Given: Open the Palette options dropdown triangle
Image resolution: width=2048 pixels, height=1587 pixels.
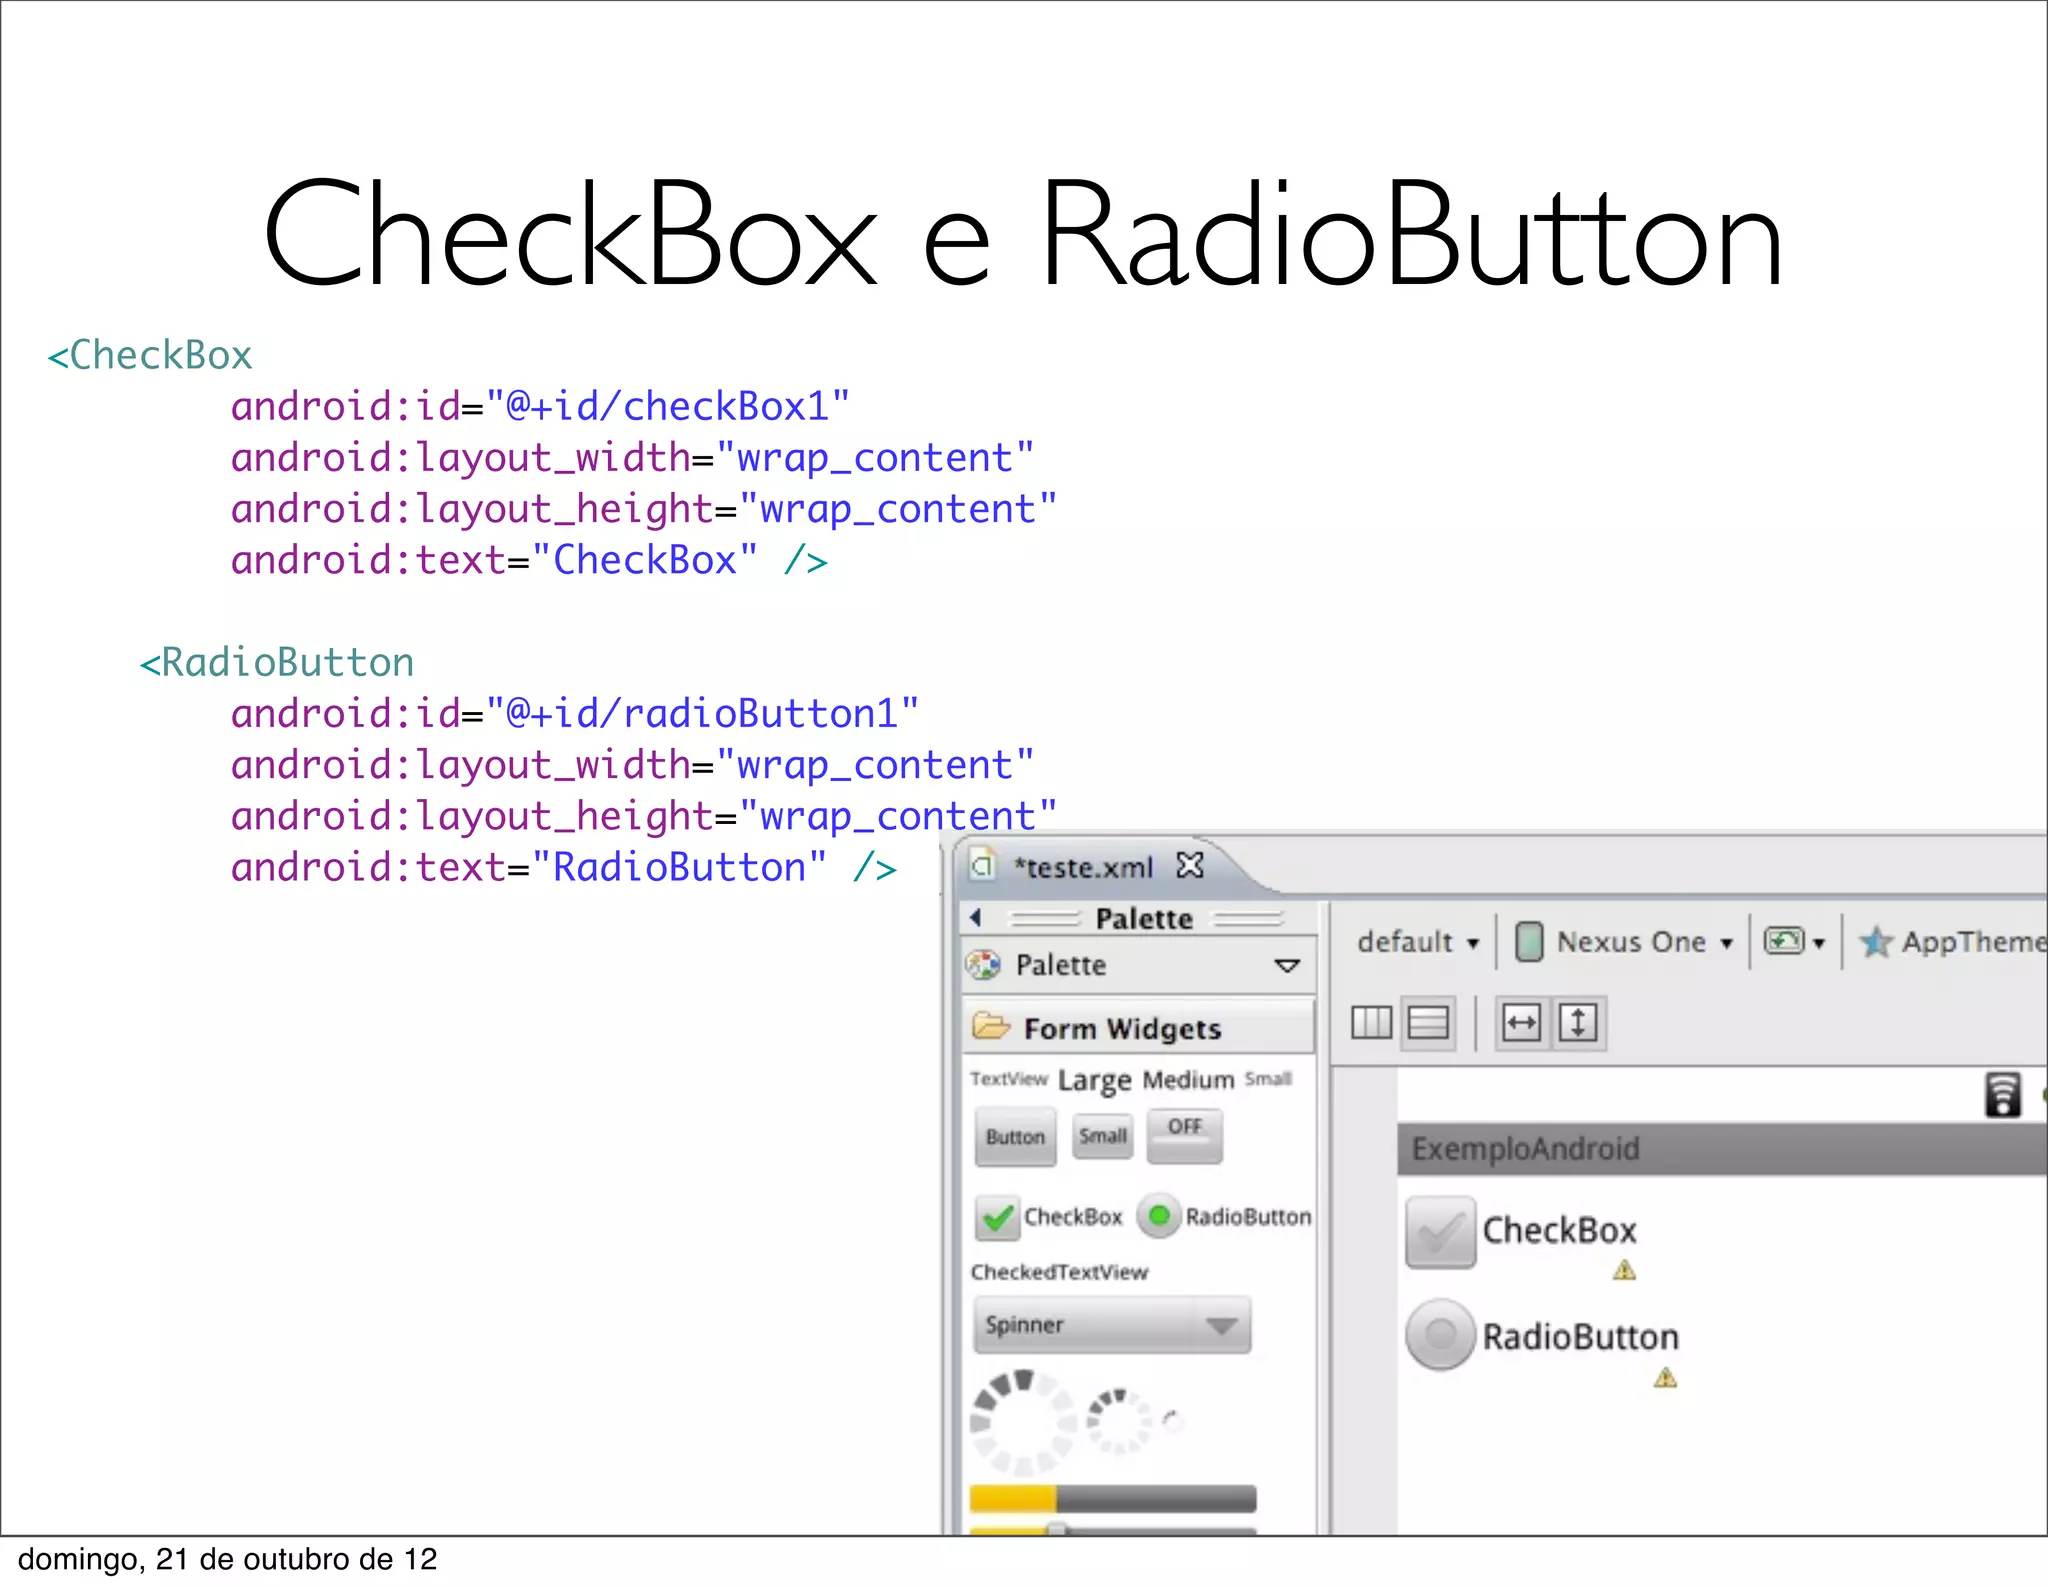Looking at the screenshot, I should tap(1287, 966).
